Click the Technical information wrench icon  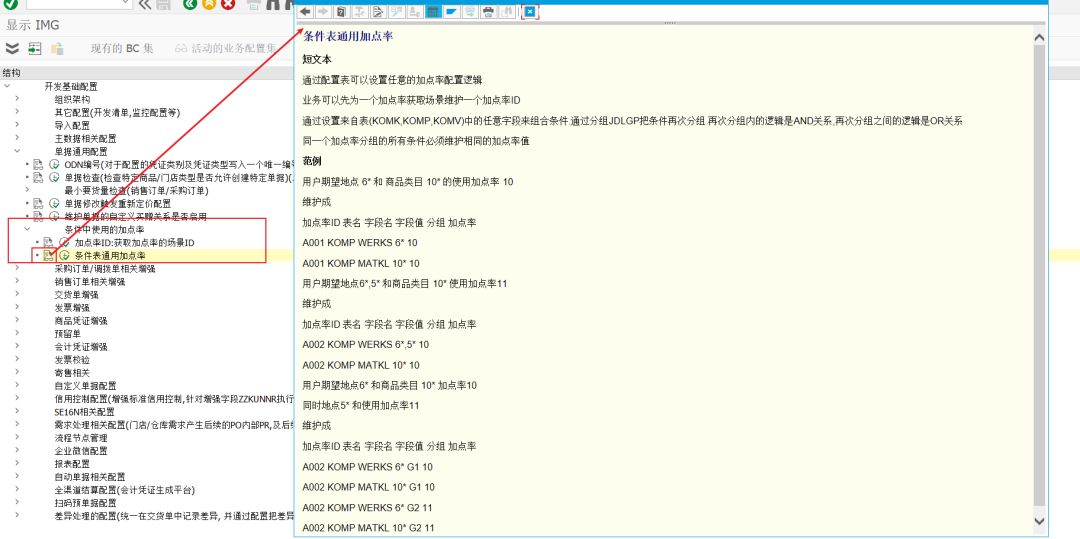(397, 12)
